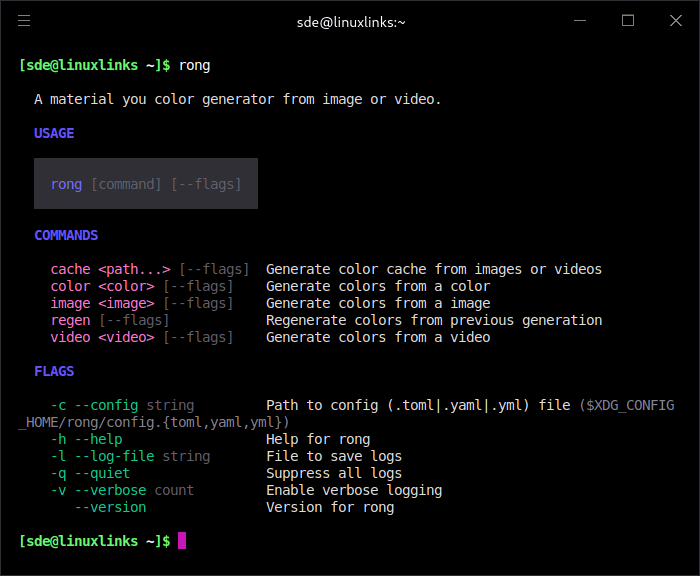This screenshot has height=576, width=700.
Task: Click the magenta cursor block at the prompt
Action: pyautogui.click(x=182, y=541)
